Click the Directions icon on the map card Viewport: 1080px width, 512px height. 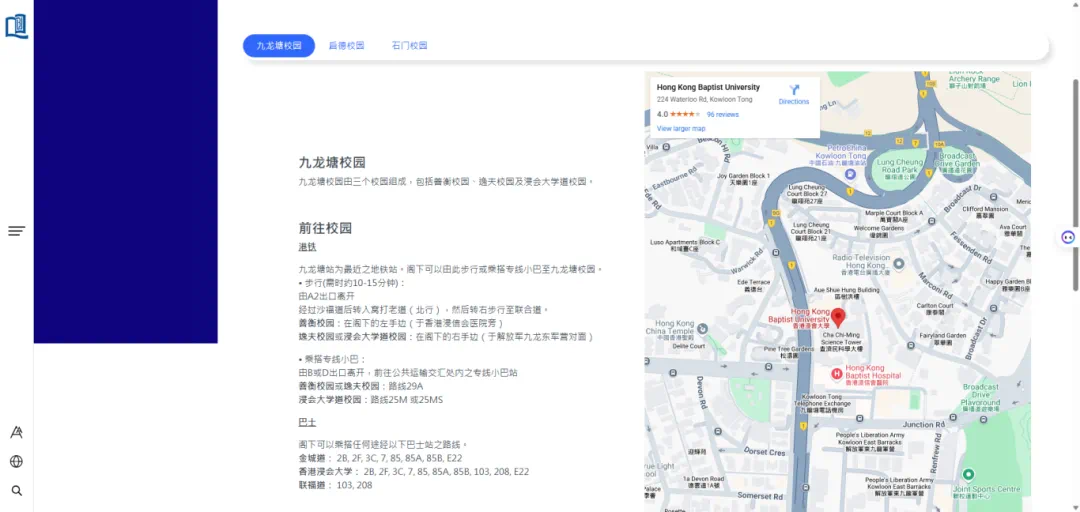[794, 90]
